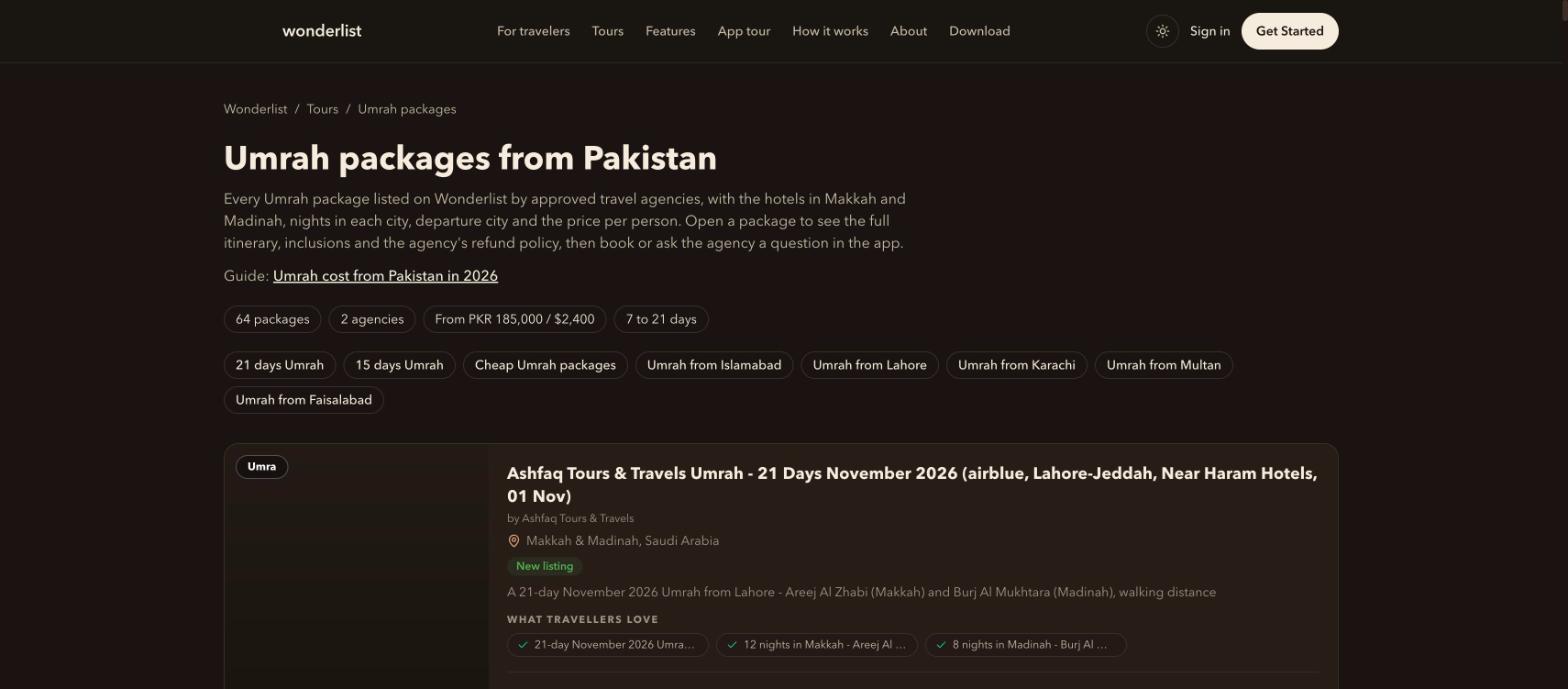Click the Get Started button
1568x689 pixels.
click(x=1290, y=31)
